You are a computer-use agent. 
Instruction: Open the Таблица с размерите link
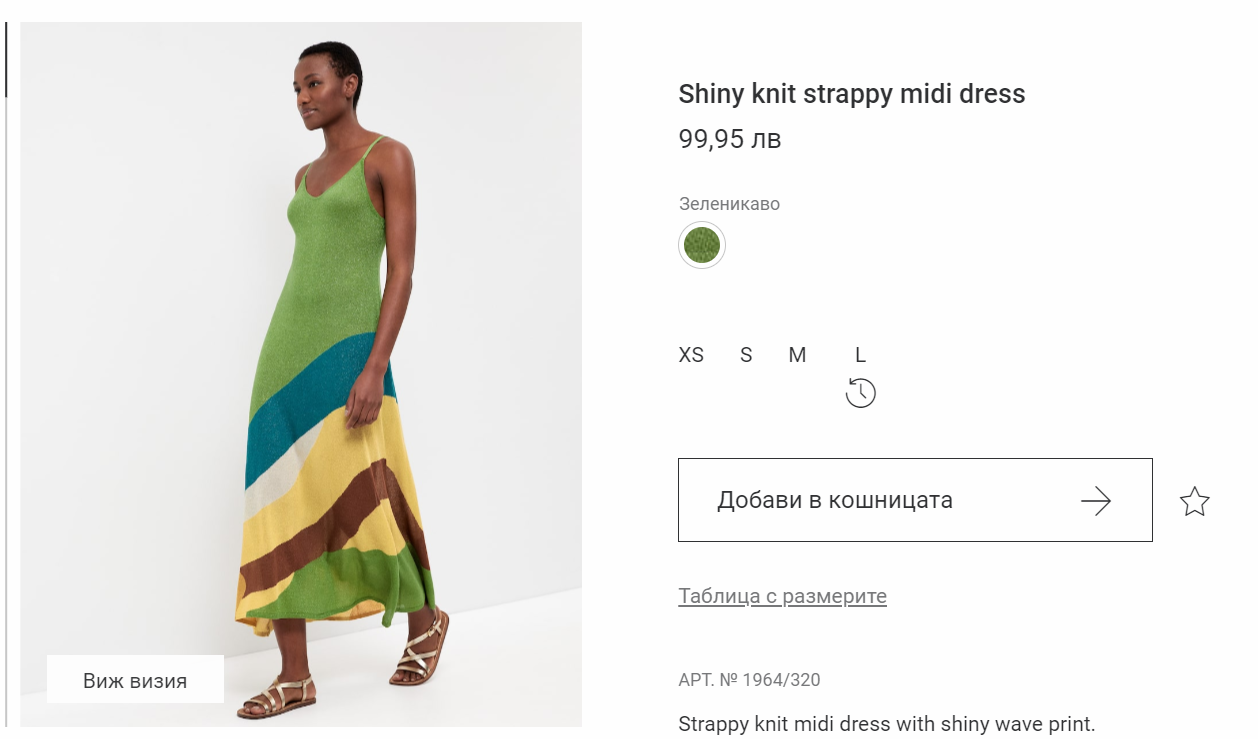(x=782, y=596)
